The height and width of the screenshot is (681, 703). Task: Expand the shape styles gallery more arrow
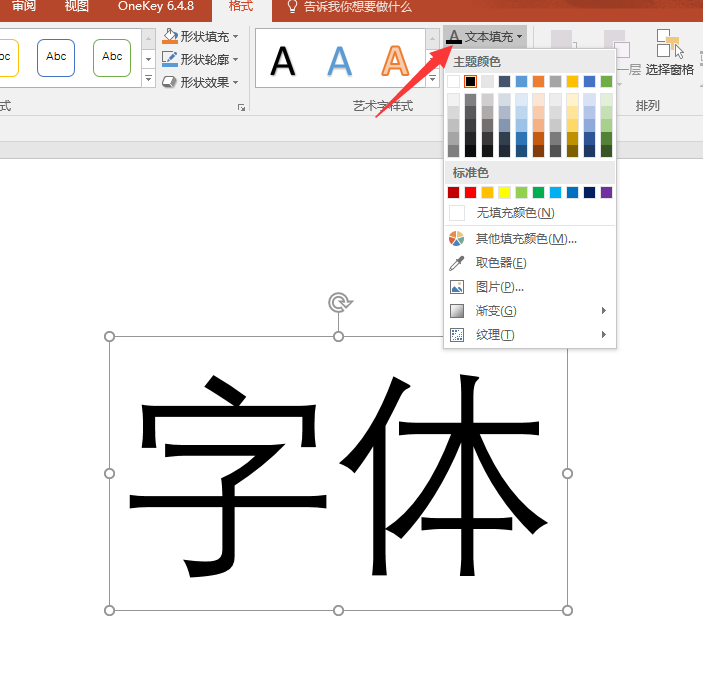click(x=148, y=78)
